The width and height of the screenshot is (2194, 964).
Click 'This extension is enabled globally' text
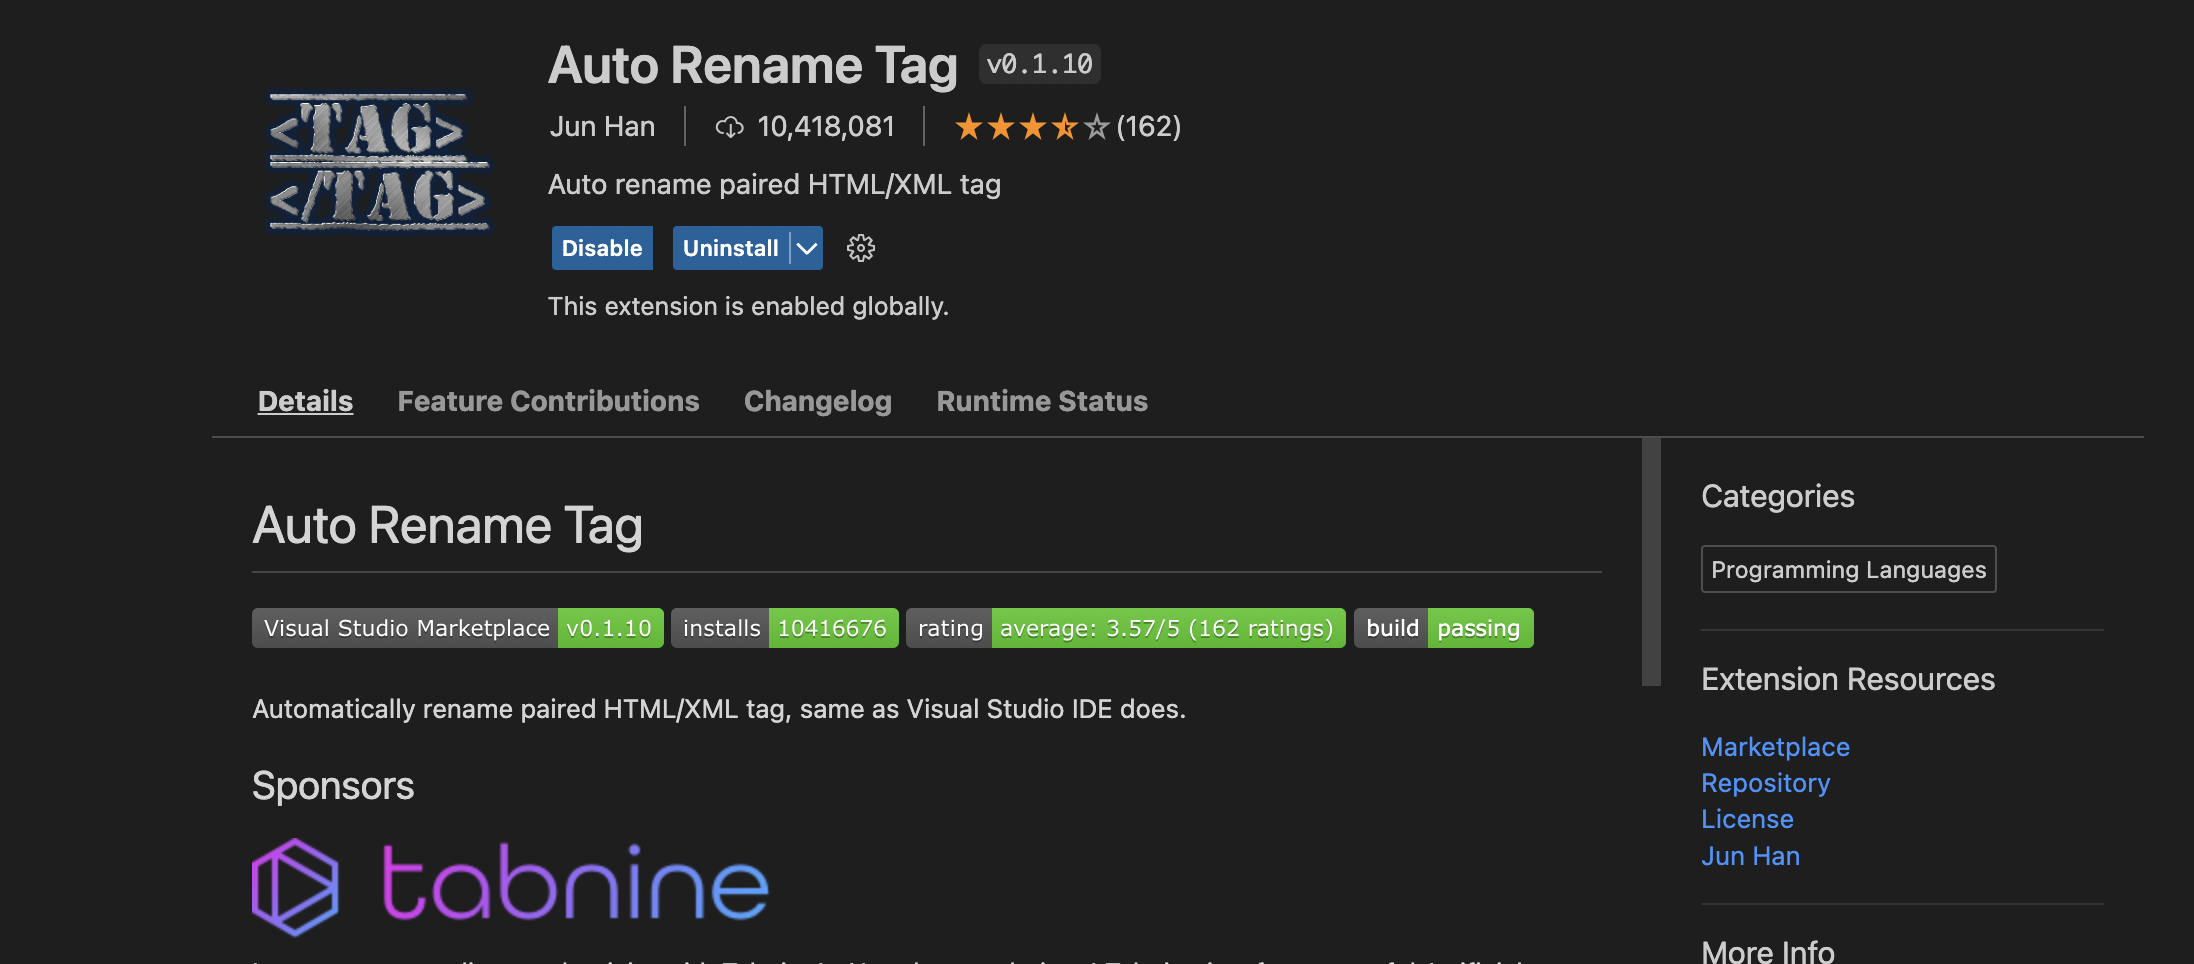(748, 306)
